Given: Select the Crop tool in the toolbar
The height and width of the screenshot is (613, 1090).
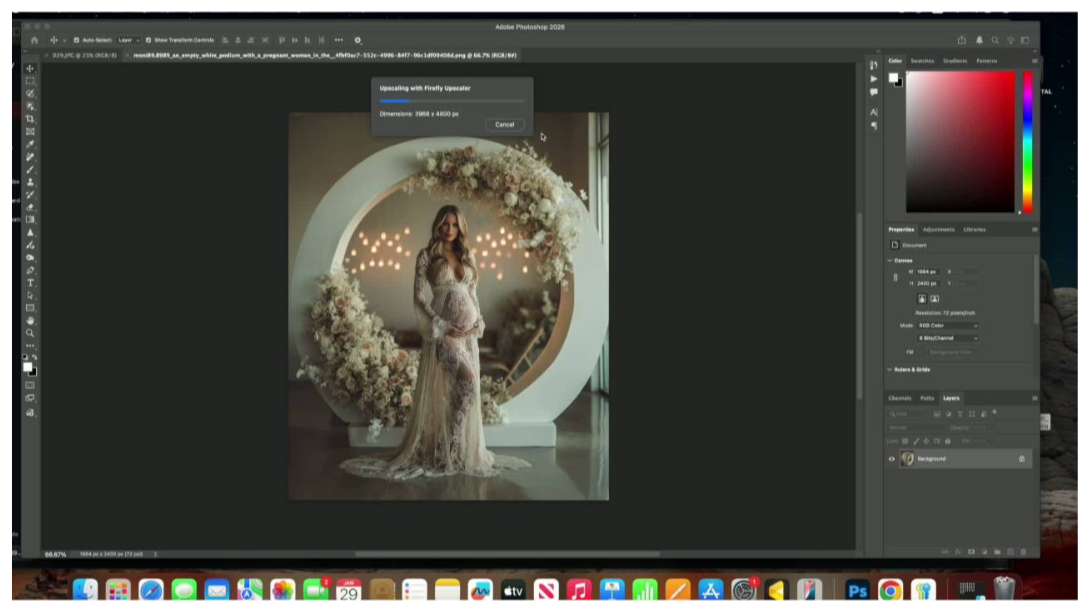Looking at the screenshot, I should point(30,119).
